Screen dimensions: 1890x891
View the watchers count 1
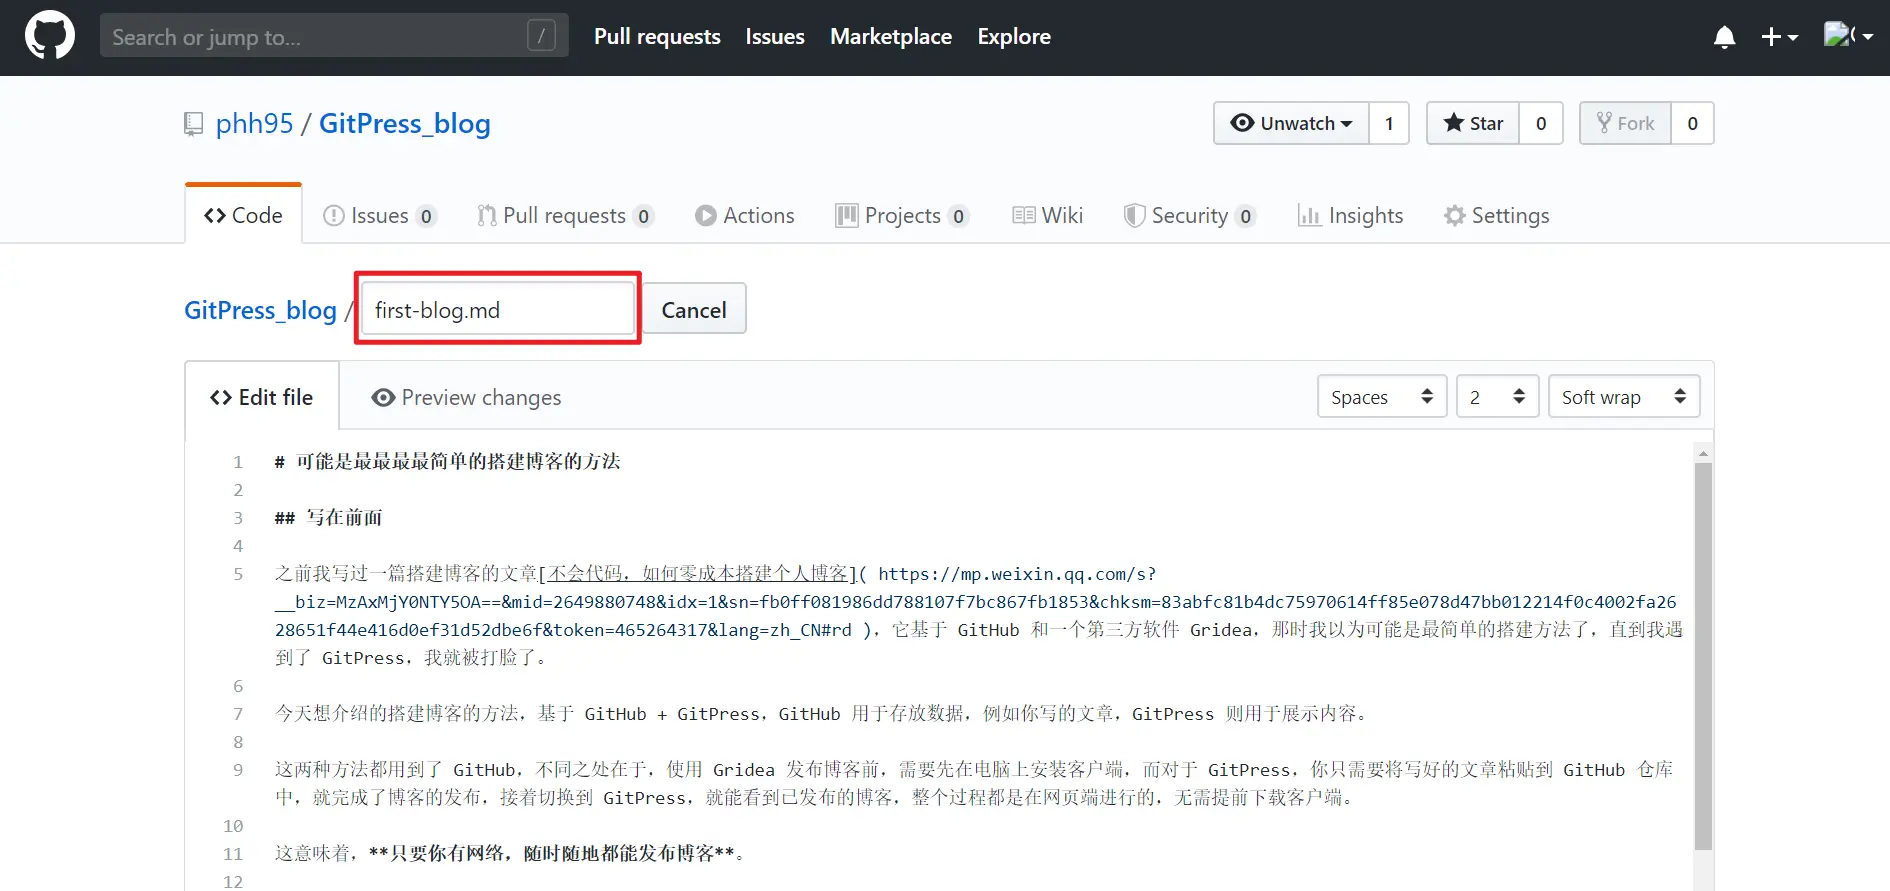click(x=1389, y=123)
